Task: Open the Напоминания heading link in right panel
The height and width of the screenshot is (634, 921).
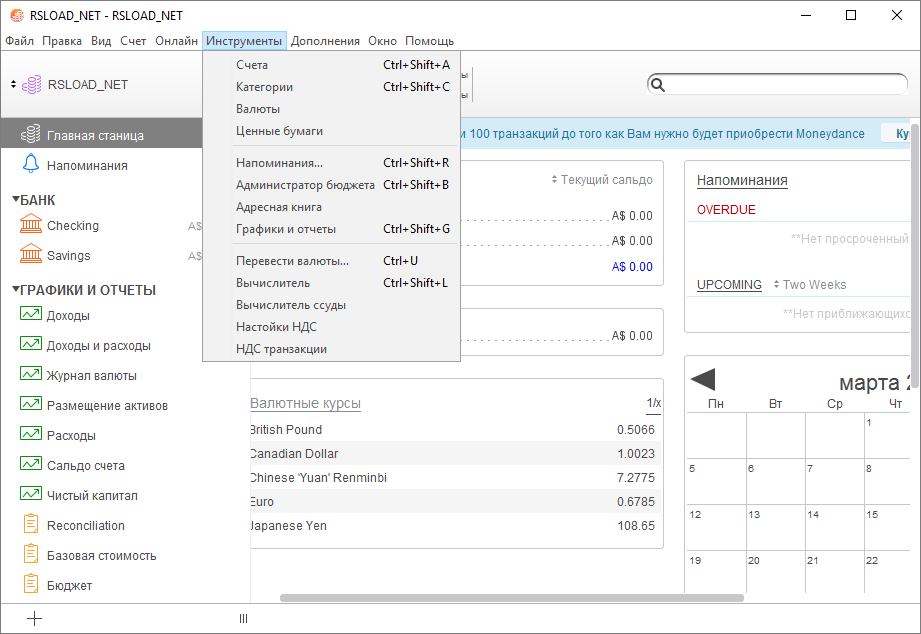Action: point(742,180)
